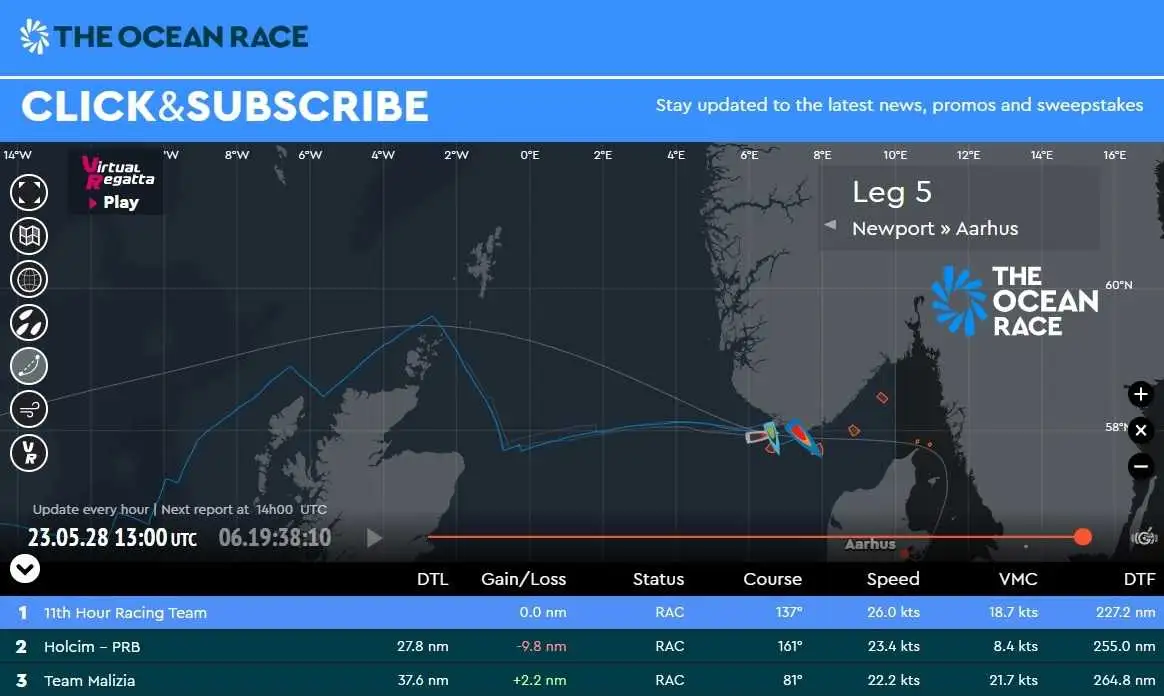Click the DTL column header

[432, 579]
